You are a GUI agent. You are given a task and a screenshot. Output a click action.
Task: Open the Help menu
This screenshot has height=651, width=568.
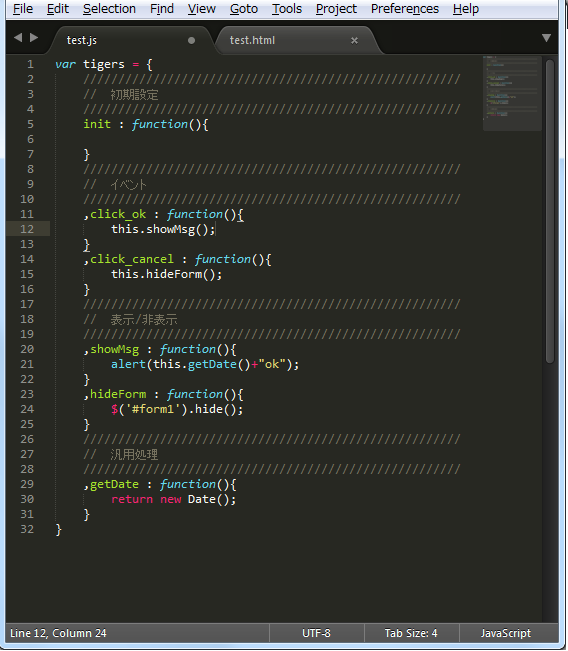pos(466,9)
